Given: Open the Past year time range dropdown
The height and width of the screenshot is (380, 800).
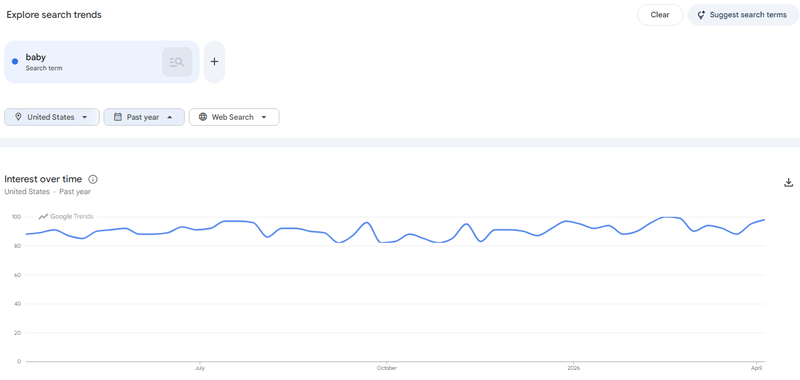Looking at the screenshot, I should pos(144,117).
